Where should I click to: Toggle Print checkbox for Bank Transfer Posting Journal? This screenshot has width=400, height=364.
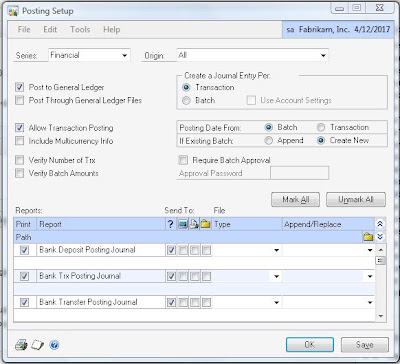tap(24, 302)
